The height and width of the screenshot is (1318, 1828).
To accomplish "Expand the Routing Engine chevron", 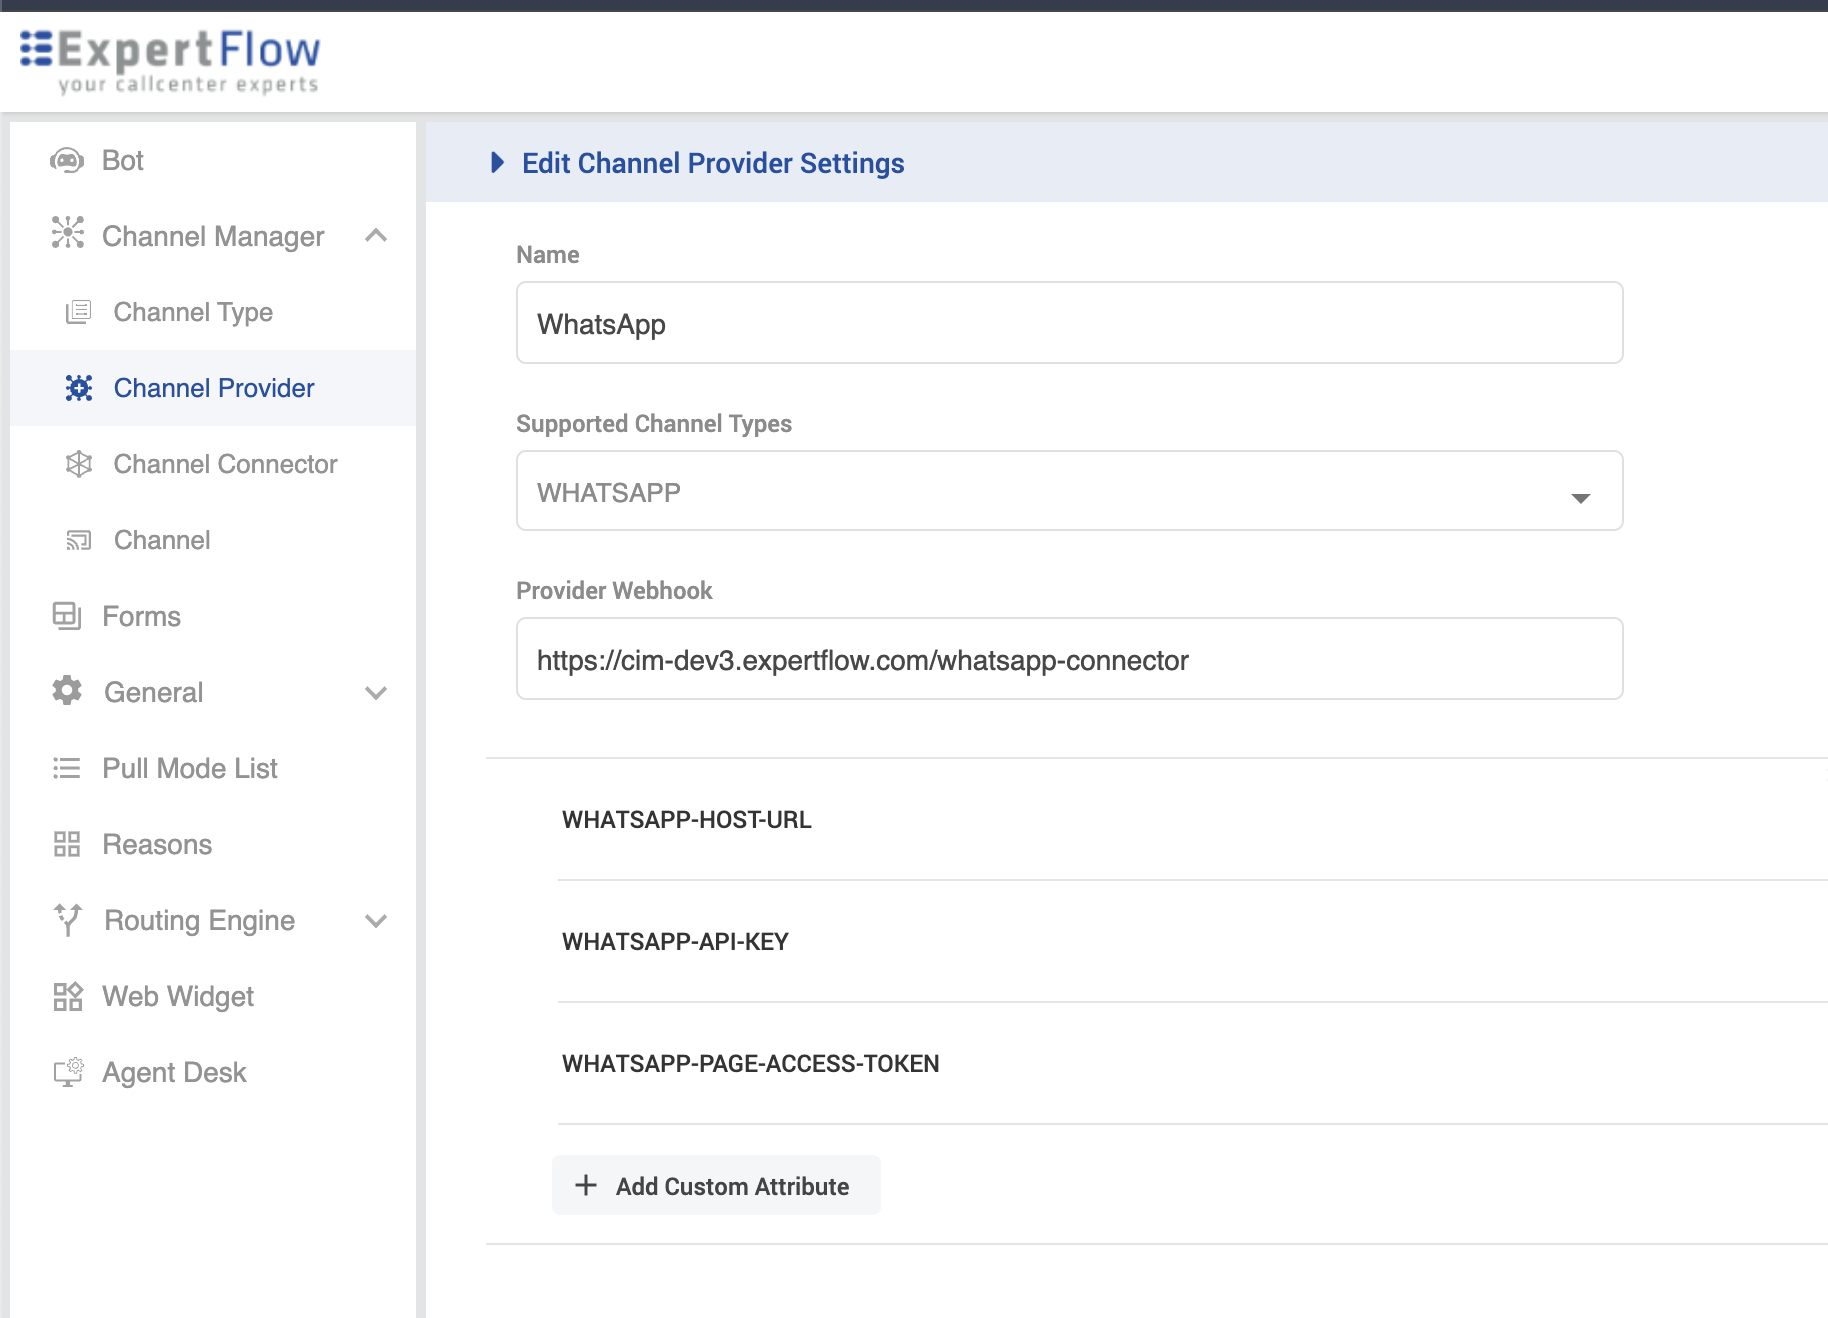I will pos(376,920).
